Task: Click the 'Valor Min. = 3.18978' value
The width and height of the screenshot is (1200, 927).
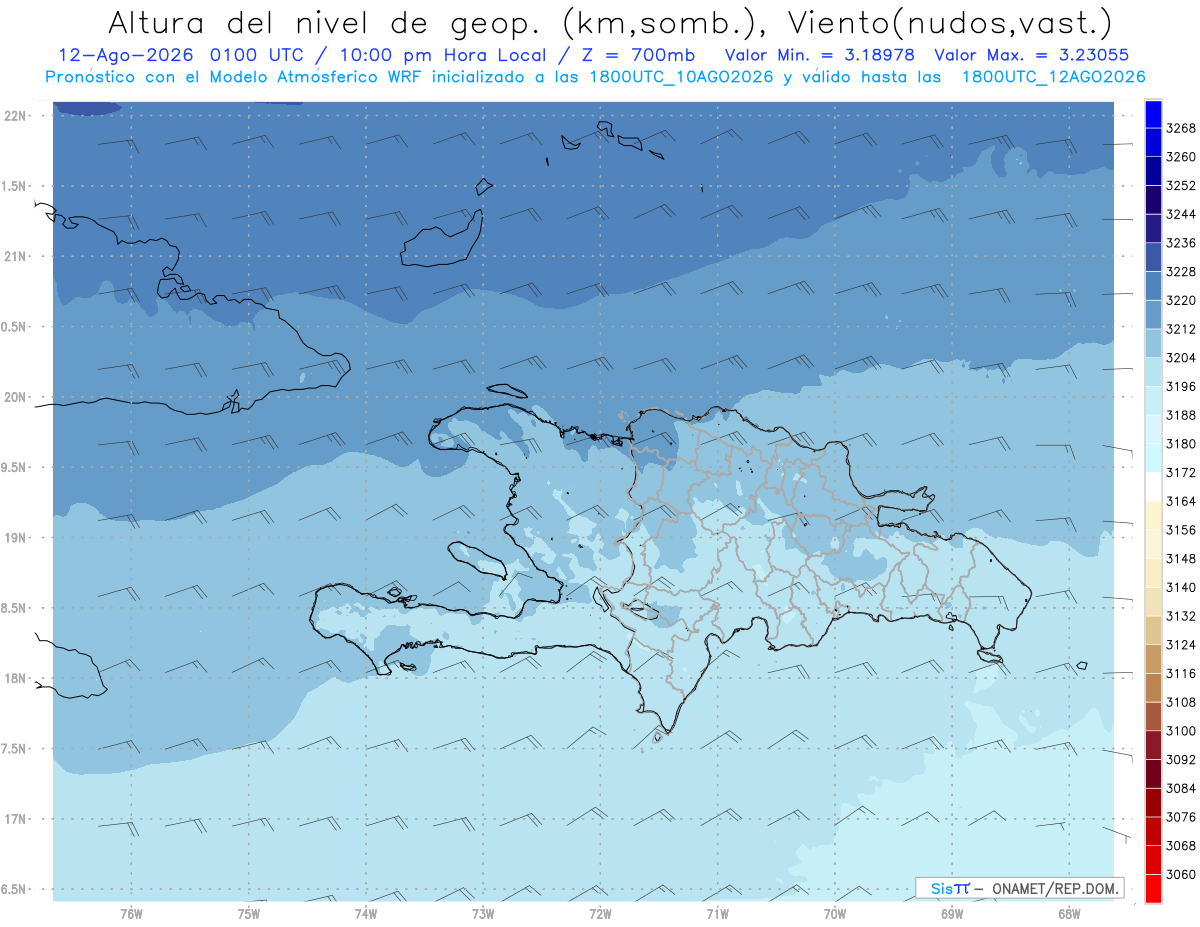Action: 819,55
